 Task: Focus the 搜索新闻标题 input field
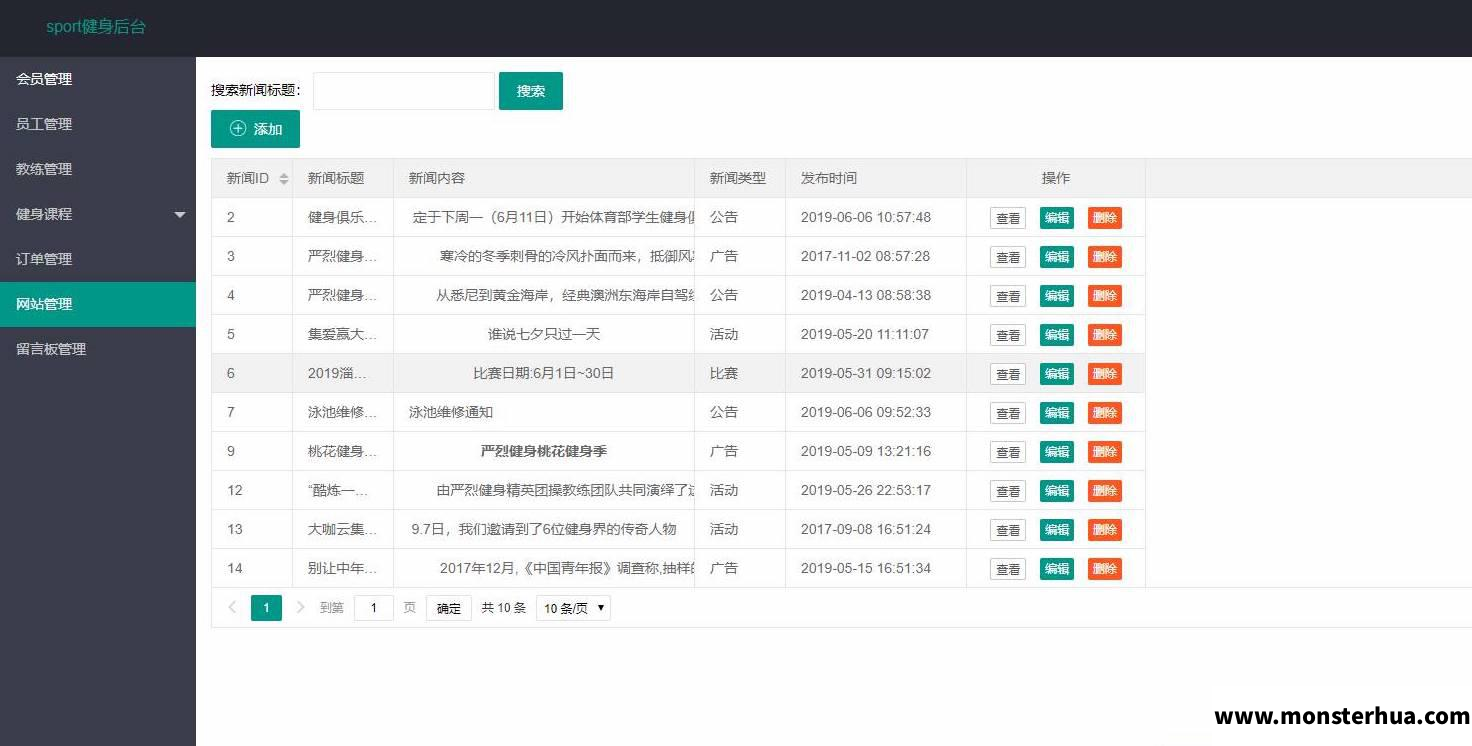tap(404, 91)
